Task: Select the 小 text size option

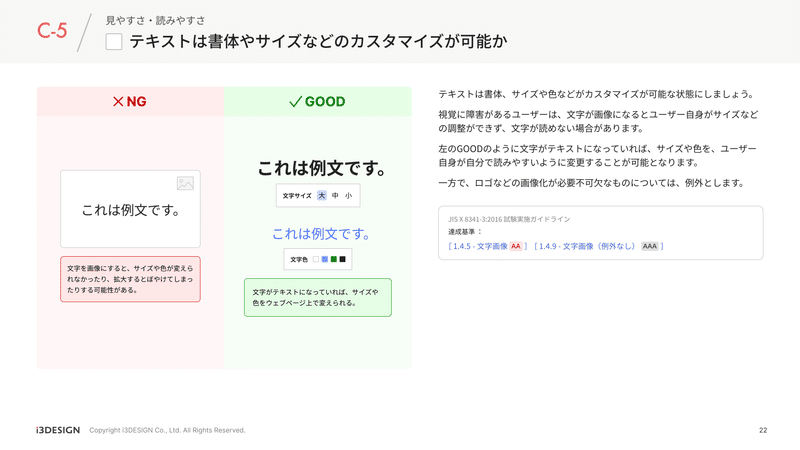Action: coord(348,195)
